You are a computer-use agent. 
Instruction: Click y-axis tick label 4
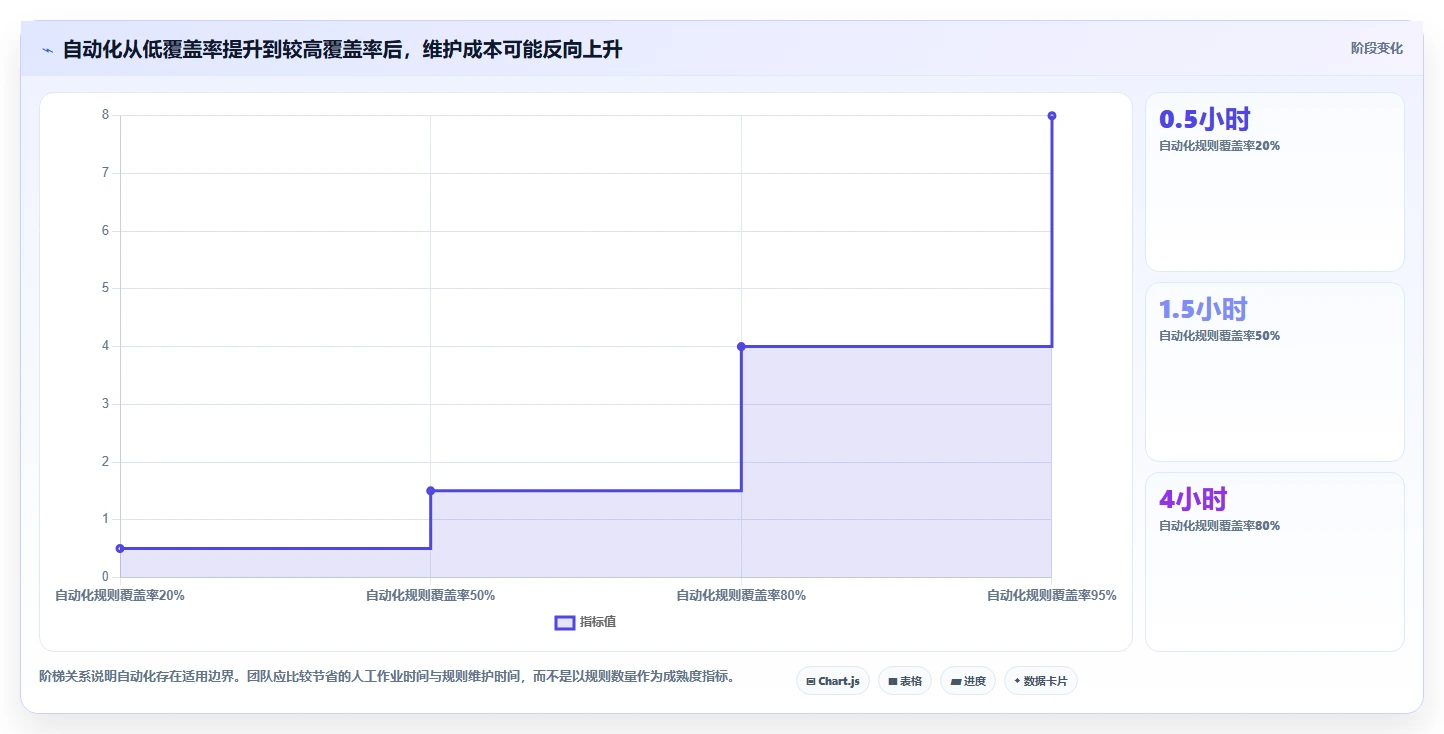tap(105, 346)
